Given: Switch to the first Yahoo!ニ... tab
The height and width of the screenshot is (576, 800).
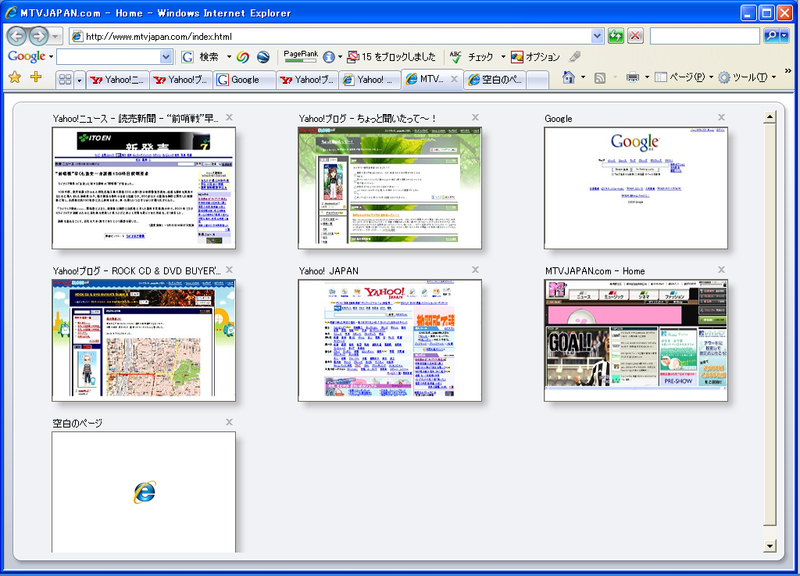Looking at the screenshot, I should click(x=117, y=80).
